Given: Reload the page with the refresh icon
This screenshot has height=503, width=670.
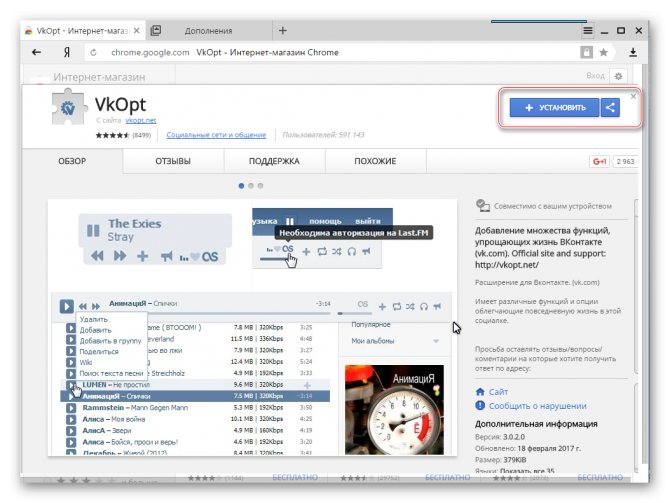Looking at the screenshot, I should [x=93, y=52].
